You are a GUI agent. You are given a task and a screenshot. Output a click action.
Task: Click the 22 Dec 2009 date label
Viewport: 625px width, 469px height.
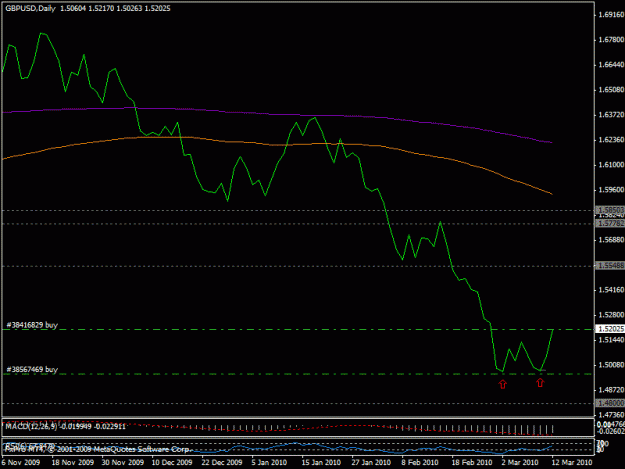(222, 462)
